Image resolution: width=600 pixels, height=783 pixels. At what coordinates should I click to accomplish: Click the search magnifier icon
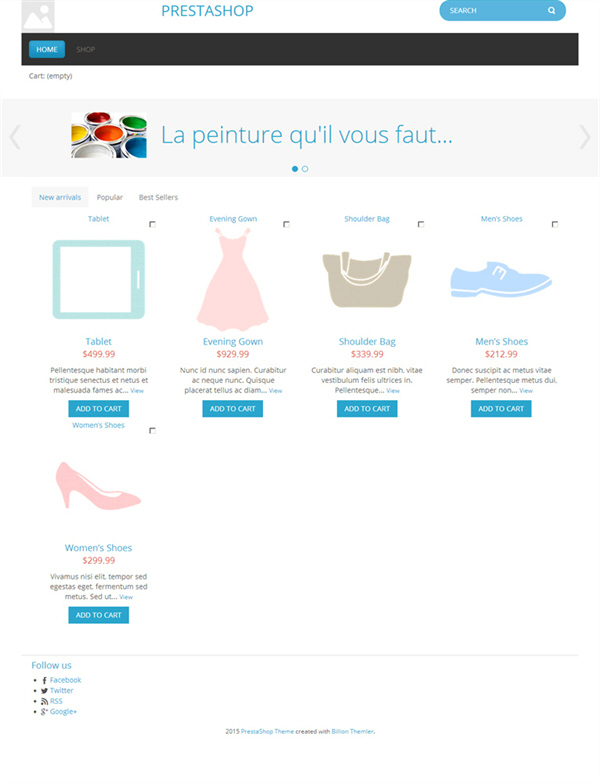click(x=551, y=10)
